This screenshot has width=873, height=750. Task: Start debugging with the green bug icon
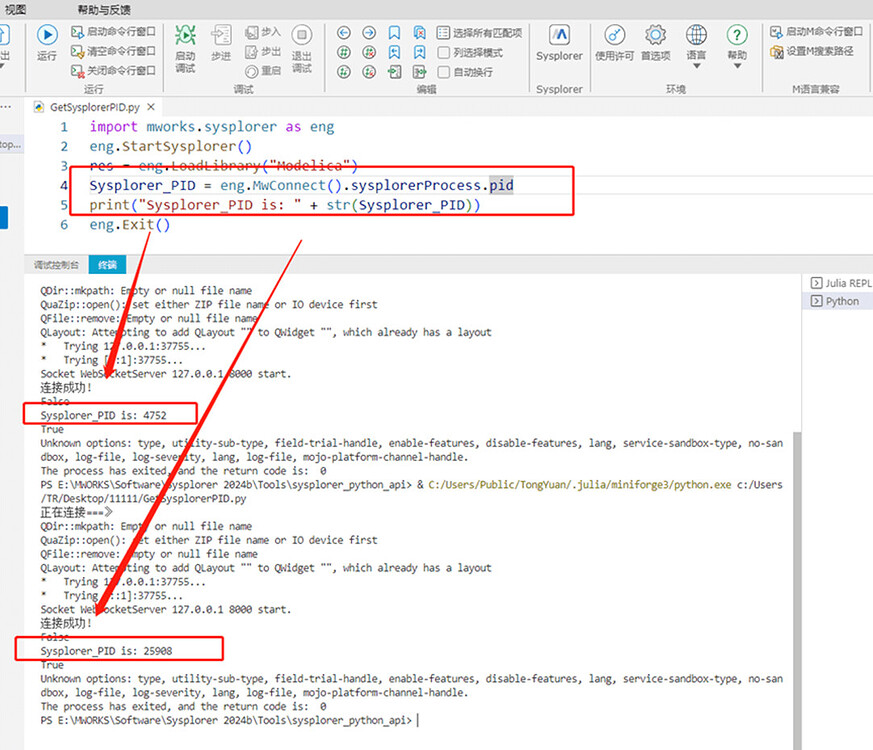coord(185,35)
